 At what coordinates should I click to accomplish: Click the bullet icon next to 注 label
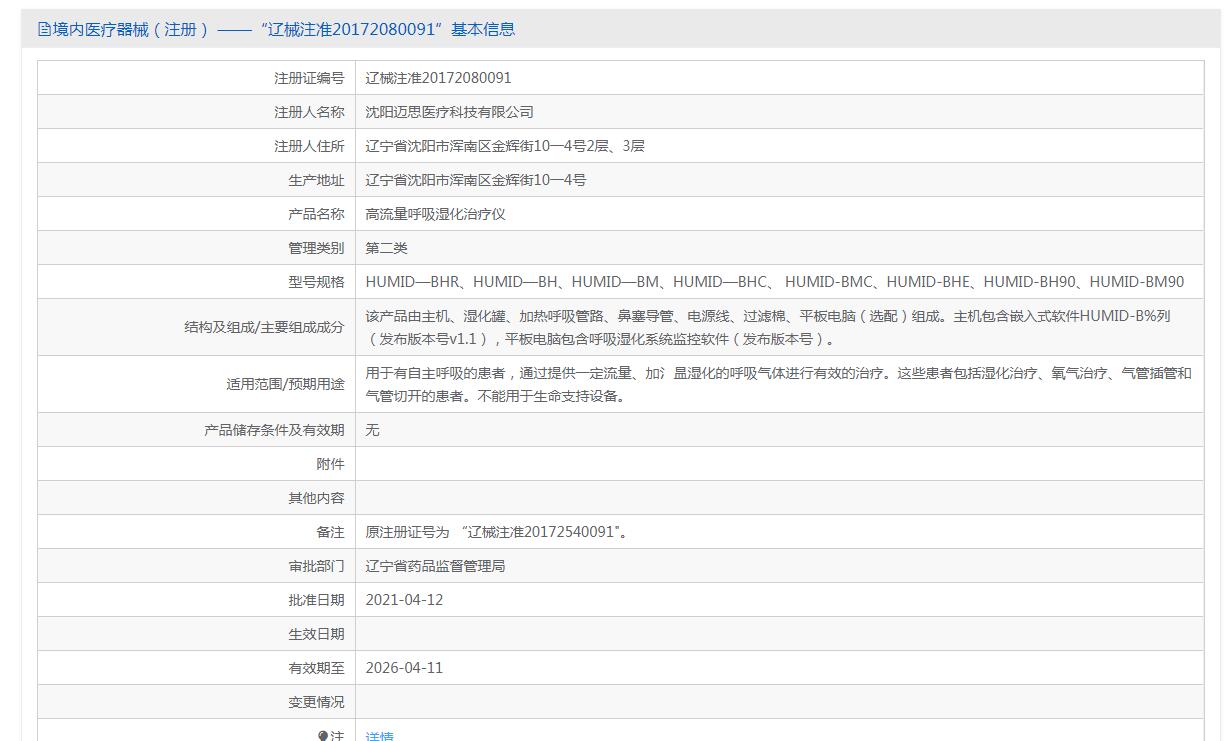click(323, 736)
